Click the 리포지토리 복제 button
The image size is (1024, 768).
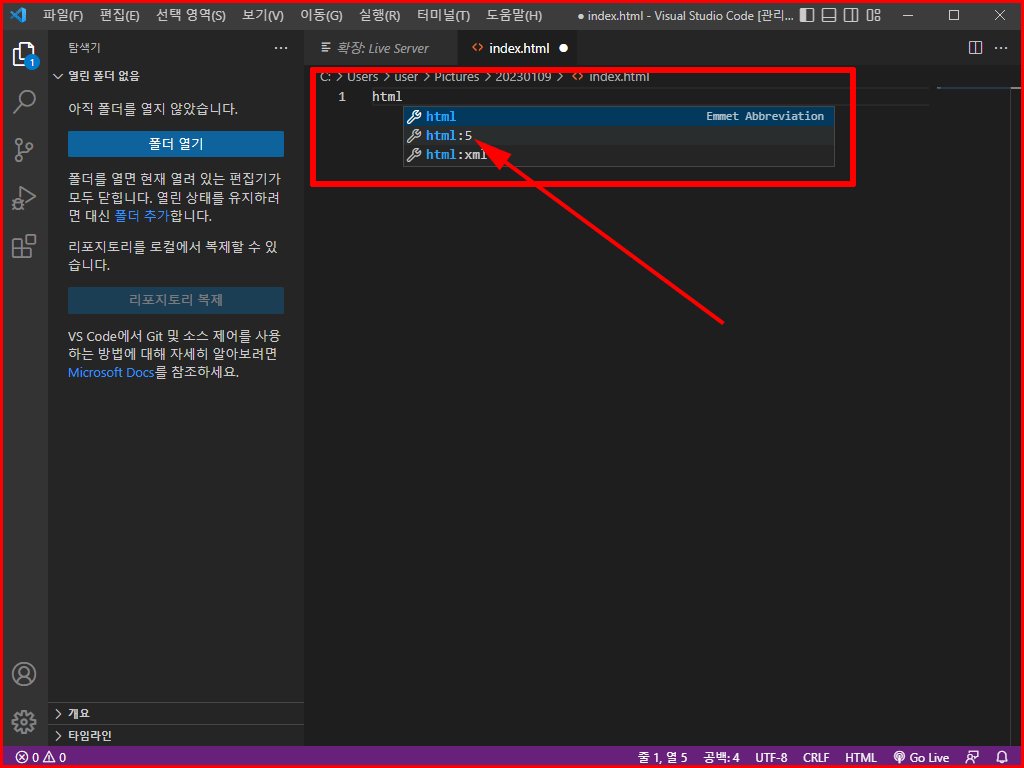tap(176, 300)
